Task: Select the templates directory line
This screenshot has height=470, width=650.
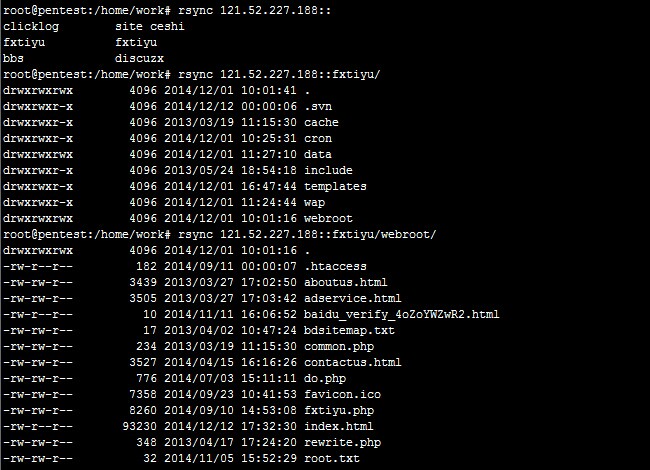Action: point(185,186)
